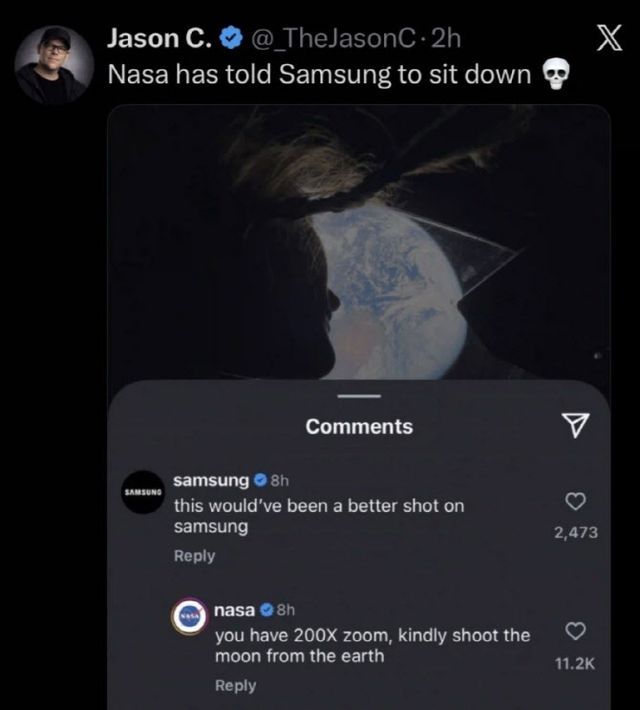Like the nasa comment with the heart
640x710 pixels.
tap(575, 631)
